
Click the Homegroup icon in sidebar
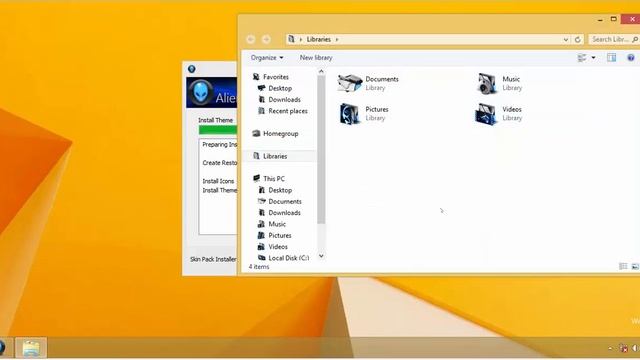256,133
